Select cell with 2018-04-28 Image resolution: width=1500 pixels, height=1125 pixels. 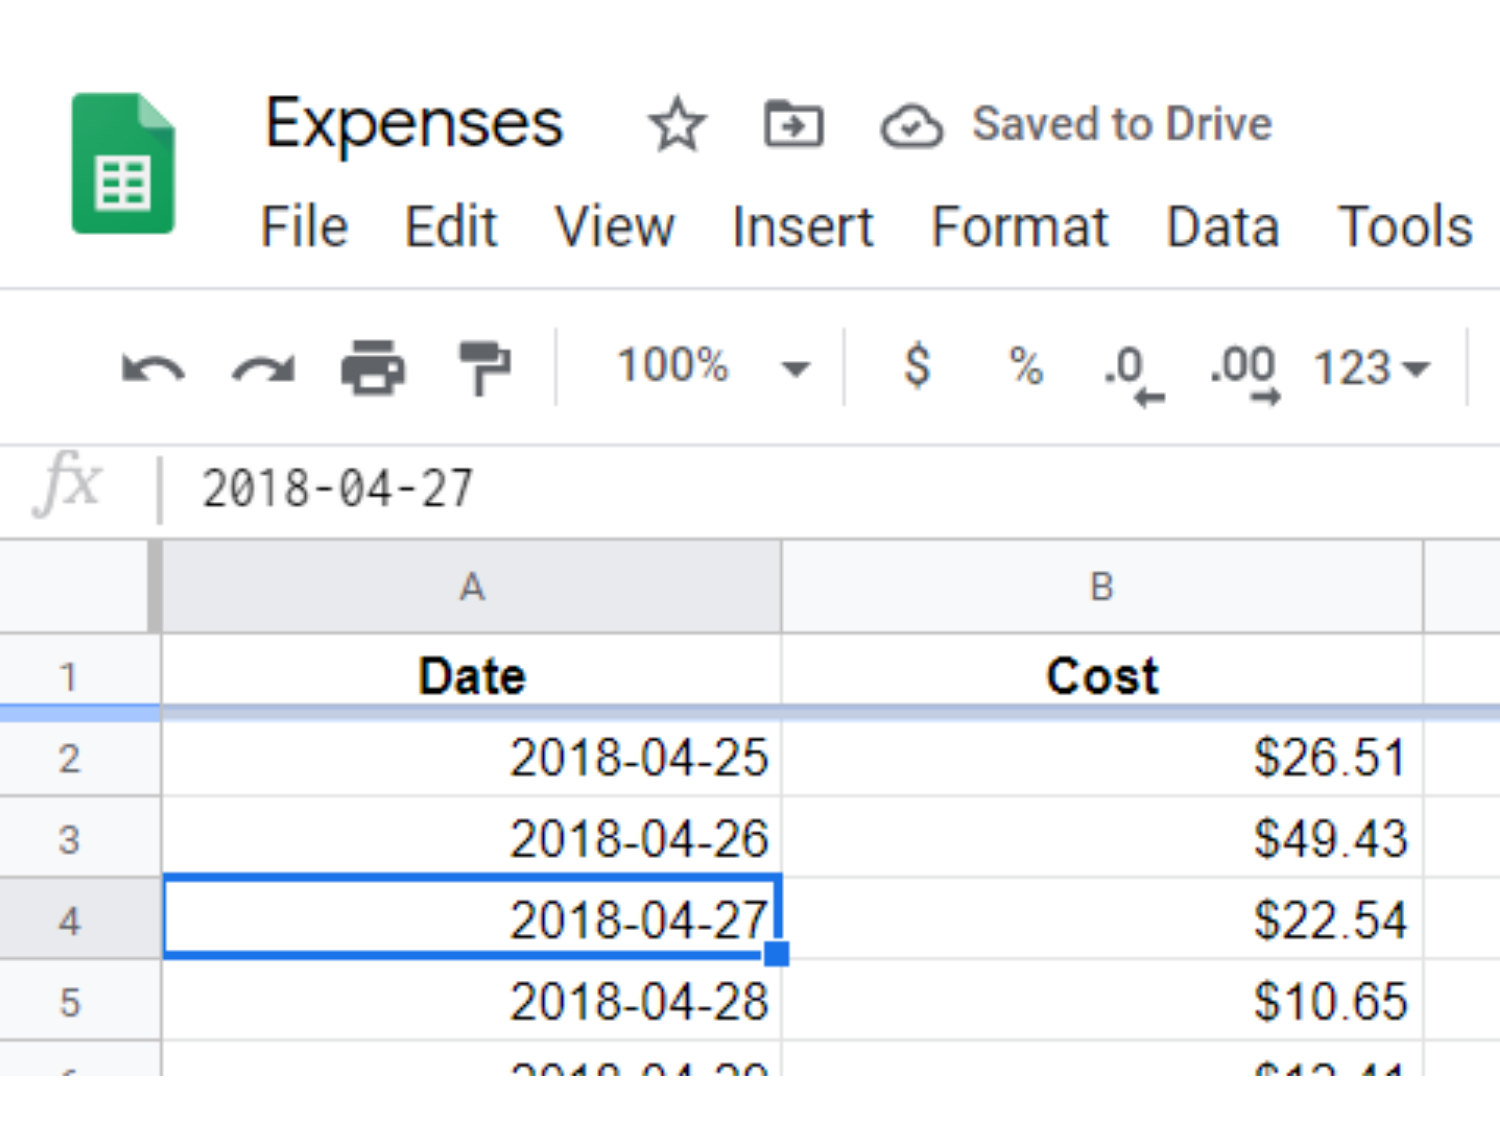(x=471, y=1001)
